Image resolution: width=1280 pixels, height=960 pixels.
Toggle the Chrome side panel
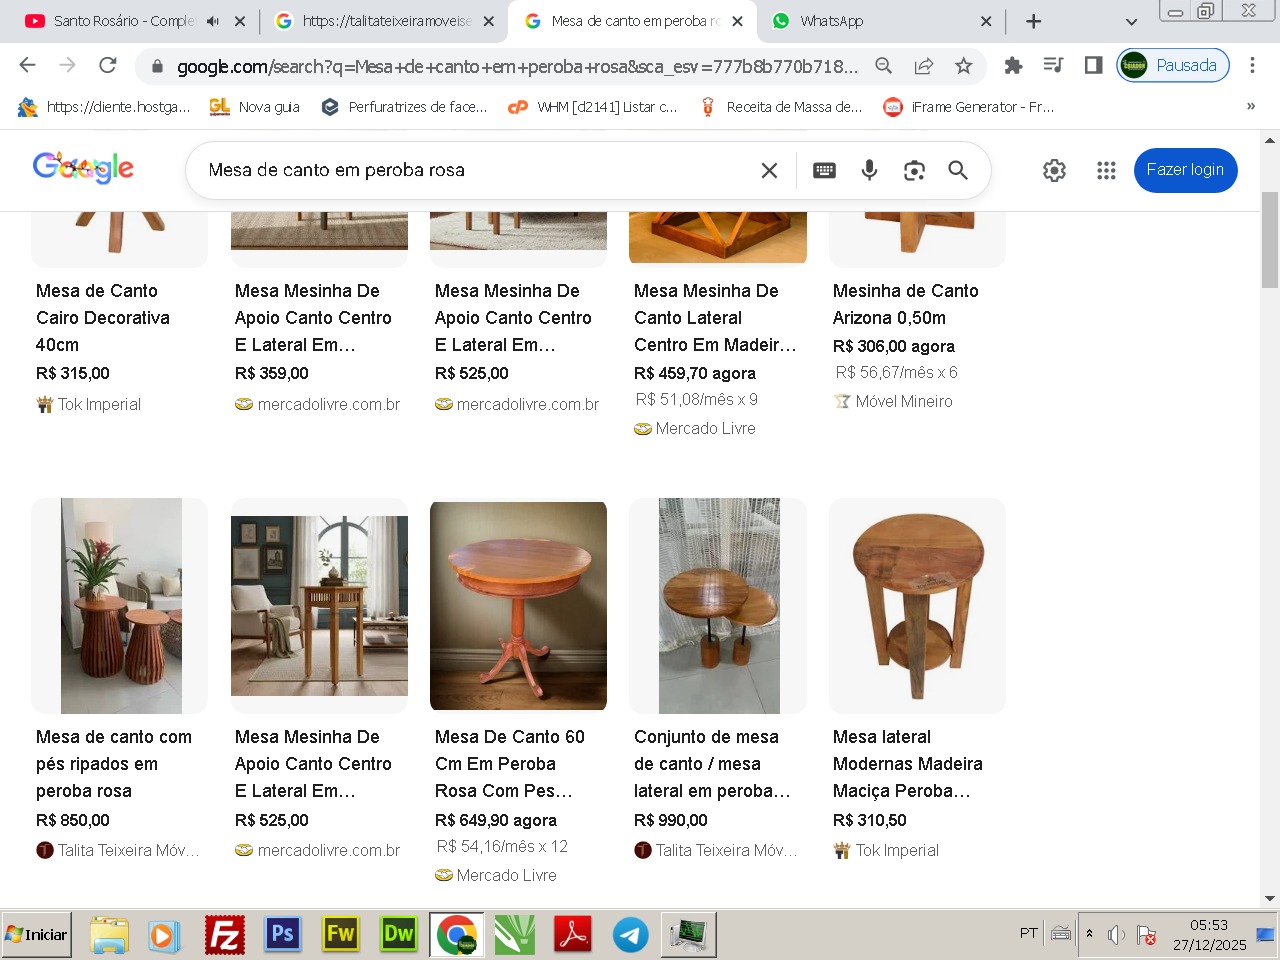pos(1093,66)
